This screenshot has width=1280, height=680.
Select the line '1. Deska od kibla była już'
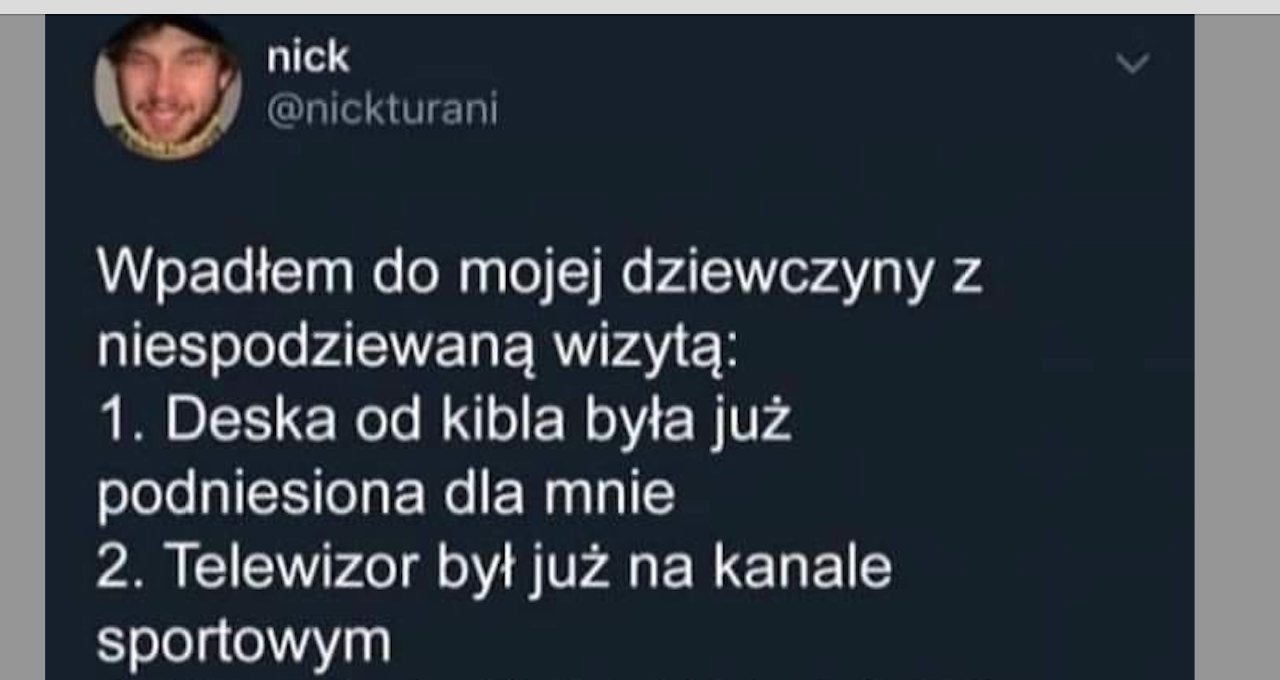[x=445, y=421]
